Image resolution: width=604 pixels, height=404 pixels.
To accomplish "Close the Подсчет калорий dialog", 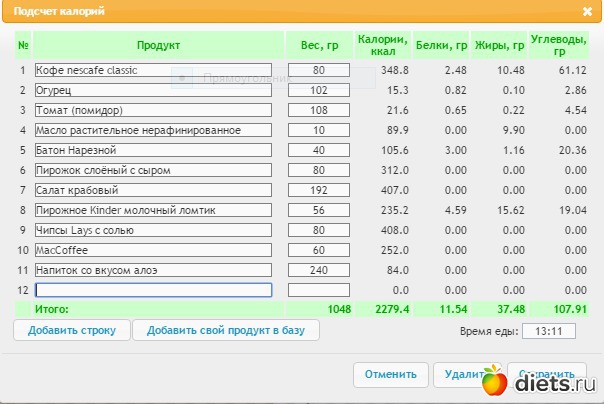I will click(x=587, y=12).
